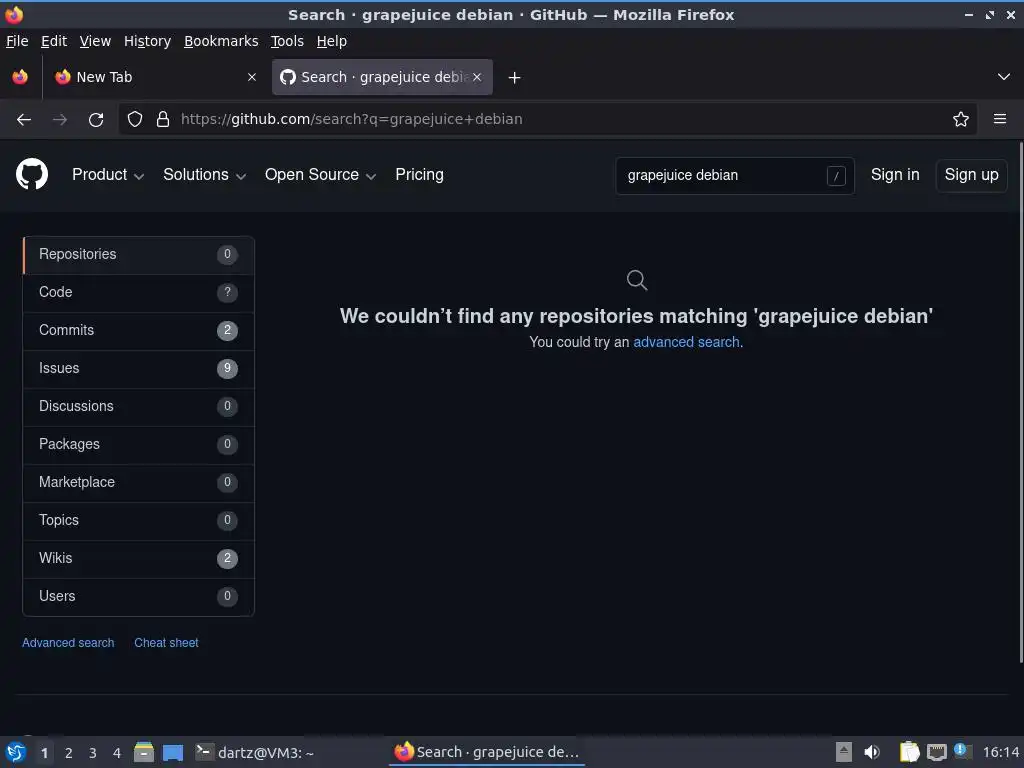Screen dimensions: 1024x768
Task: Go back with the browser back arrow
Action: coord(24,120)
